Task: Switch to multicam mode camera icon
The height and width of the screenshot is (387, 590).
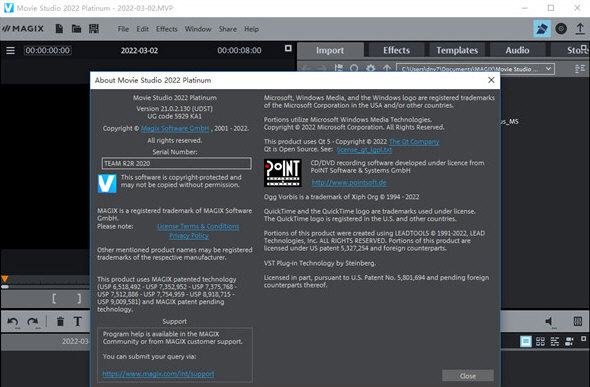Action: point(569,341)
